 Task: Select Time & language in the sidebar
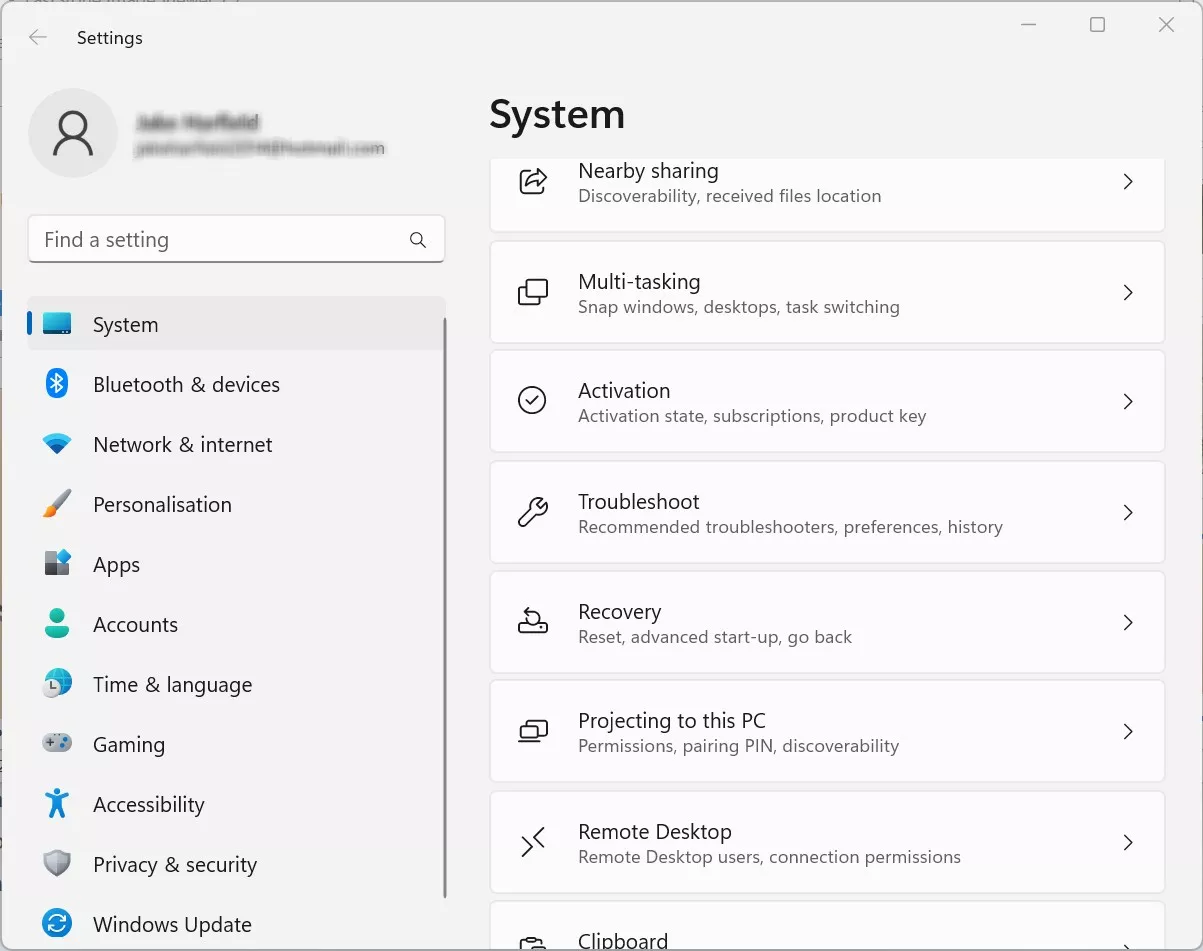pyautogui.click(x=172, y=685)
